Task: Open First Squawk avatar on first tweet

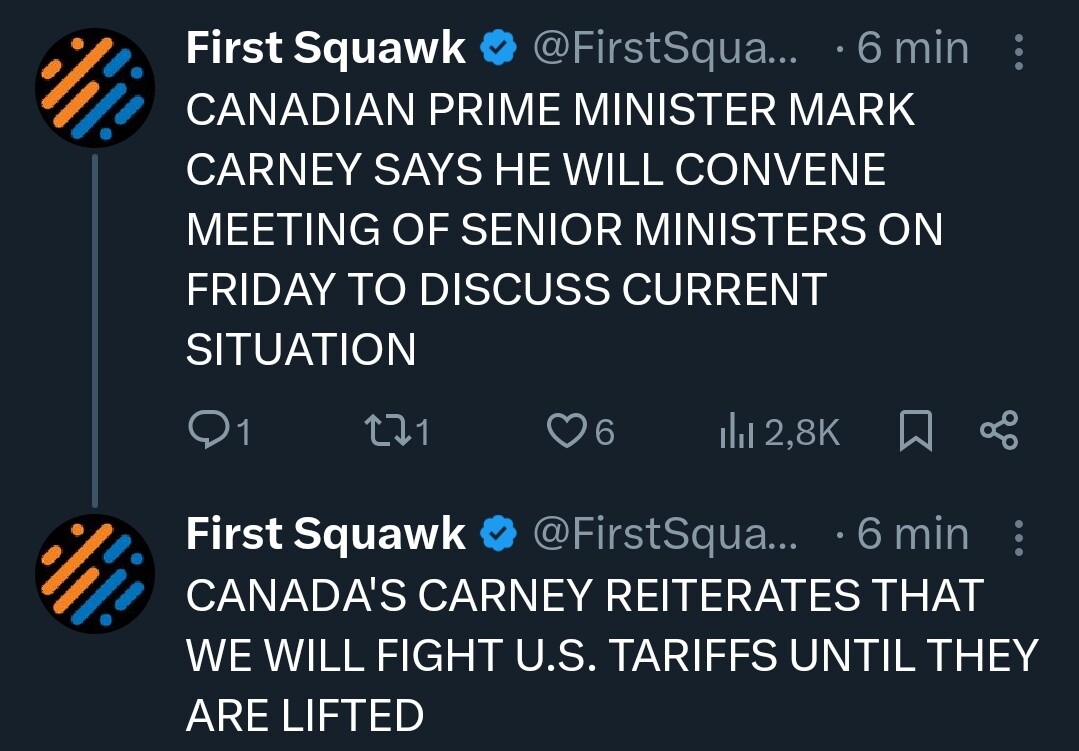Action: point(95,88)
